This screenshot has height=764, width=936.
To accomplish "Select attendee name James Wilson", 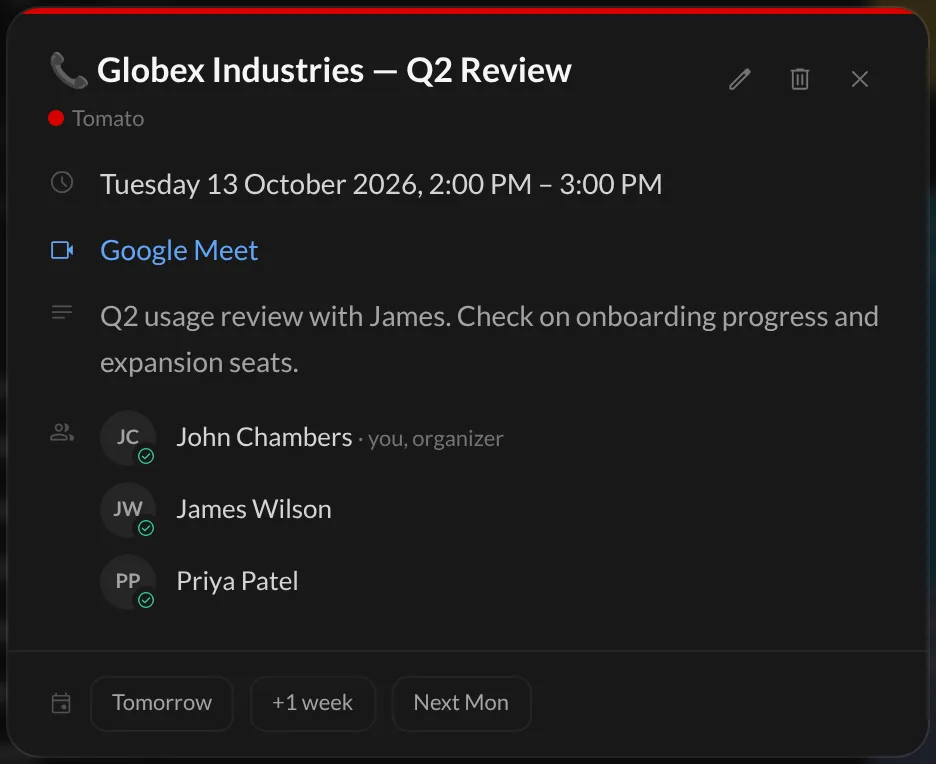I will (x=254, y=510).
